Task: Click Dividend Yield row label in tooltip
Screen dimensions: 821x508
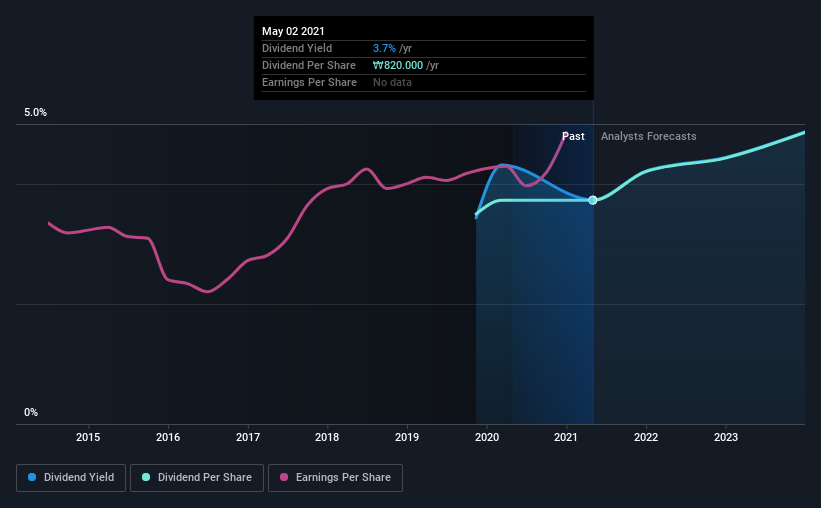Action: click(x=297, y=48)
